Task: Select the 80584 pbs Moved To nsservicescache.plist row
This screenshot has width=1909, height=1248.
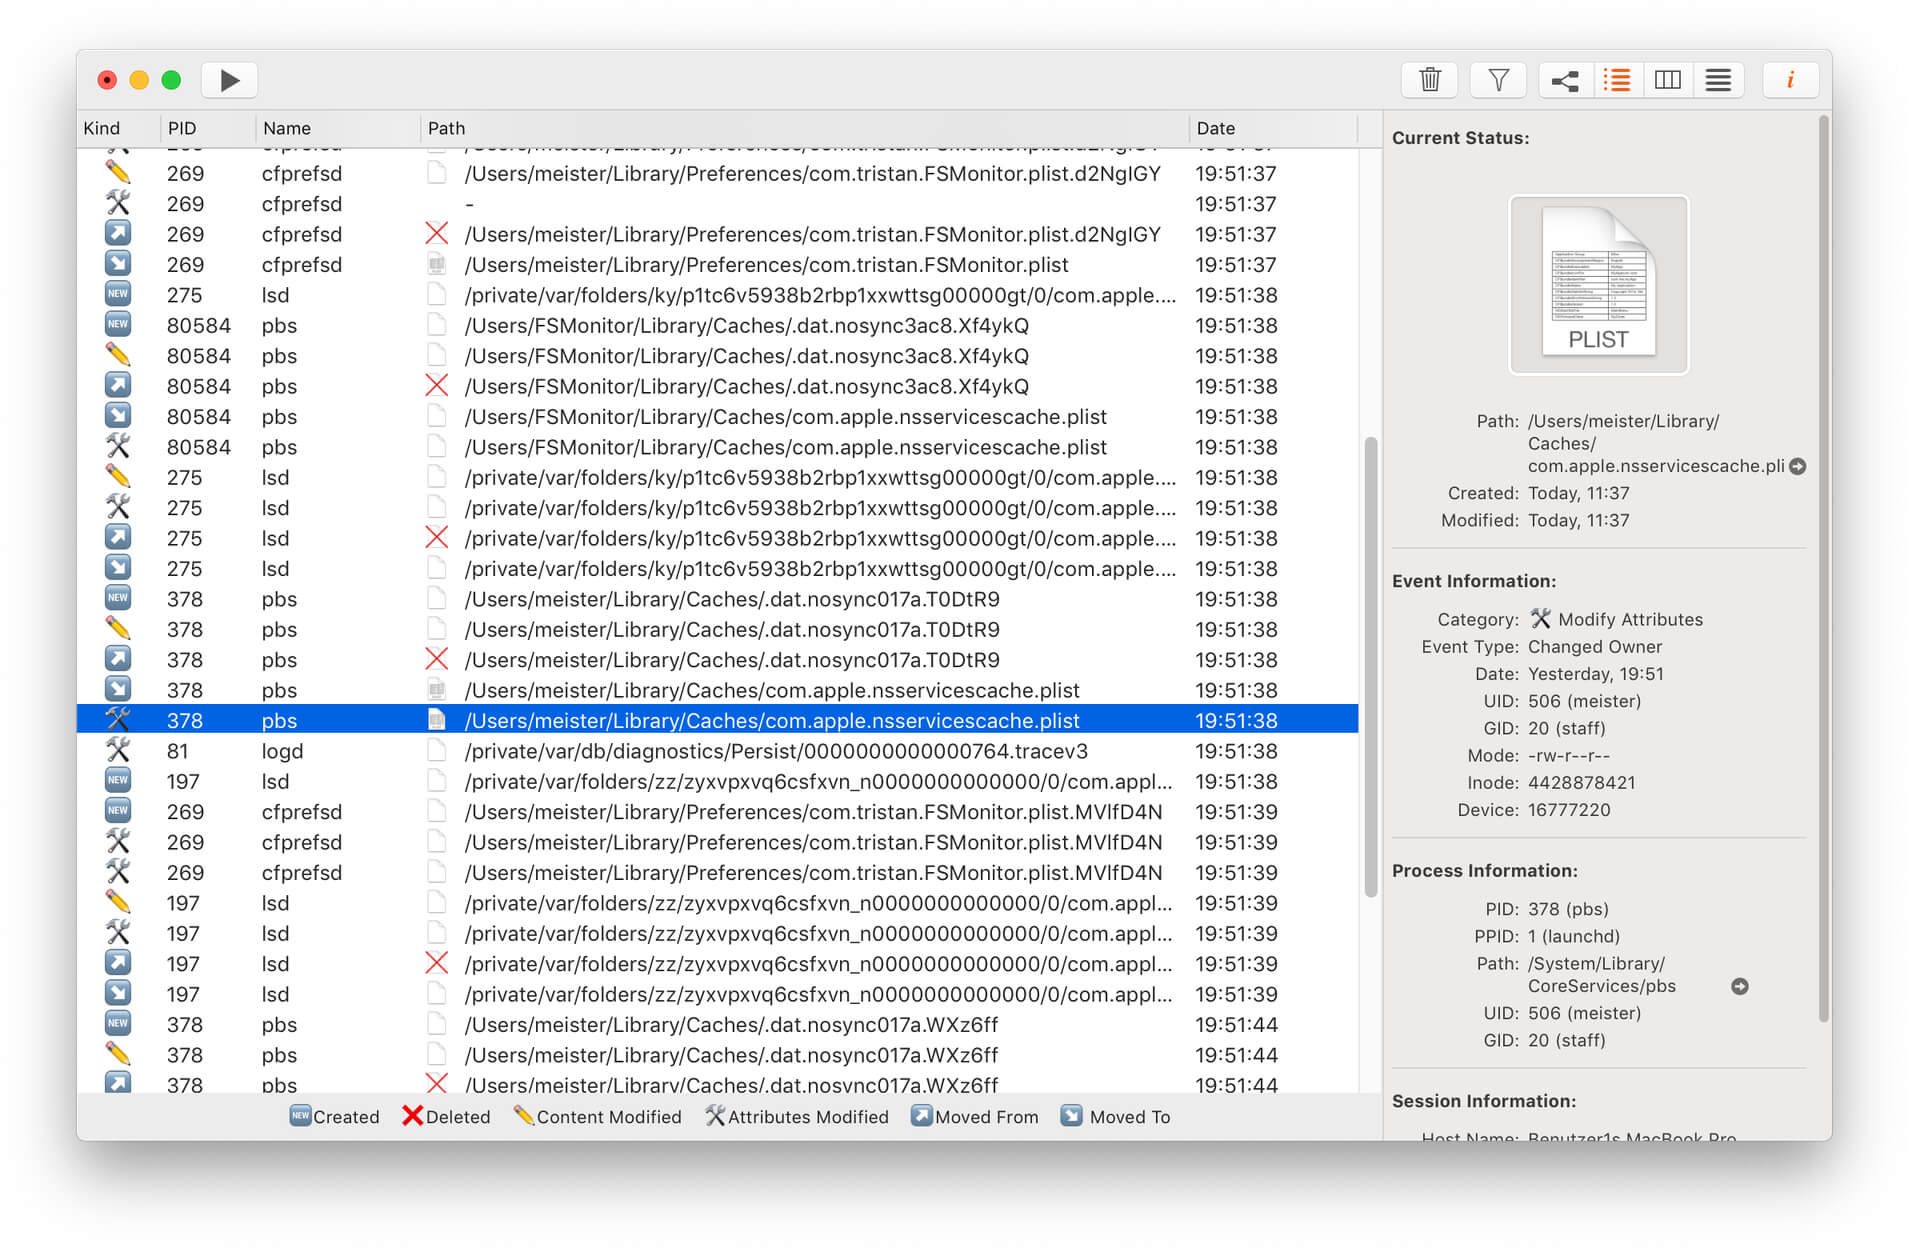Action: pos(717,417)
